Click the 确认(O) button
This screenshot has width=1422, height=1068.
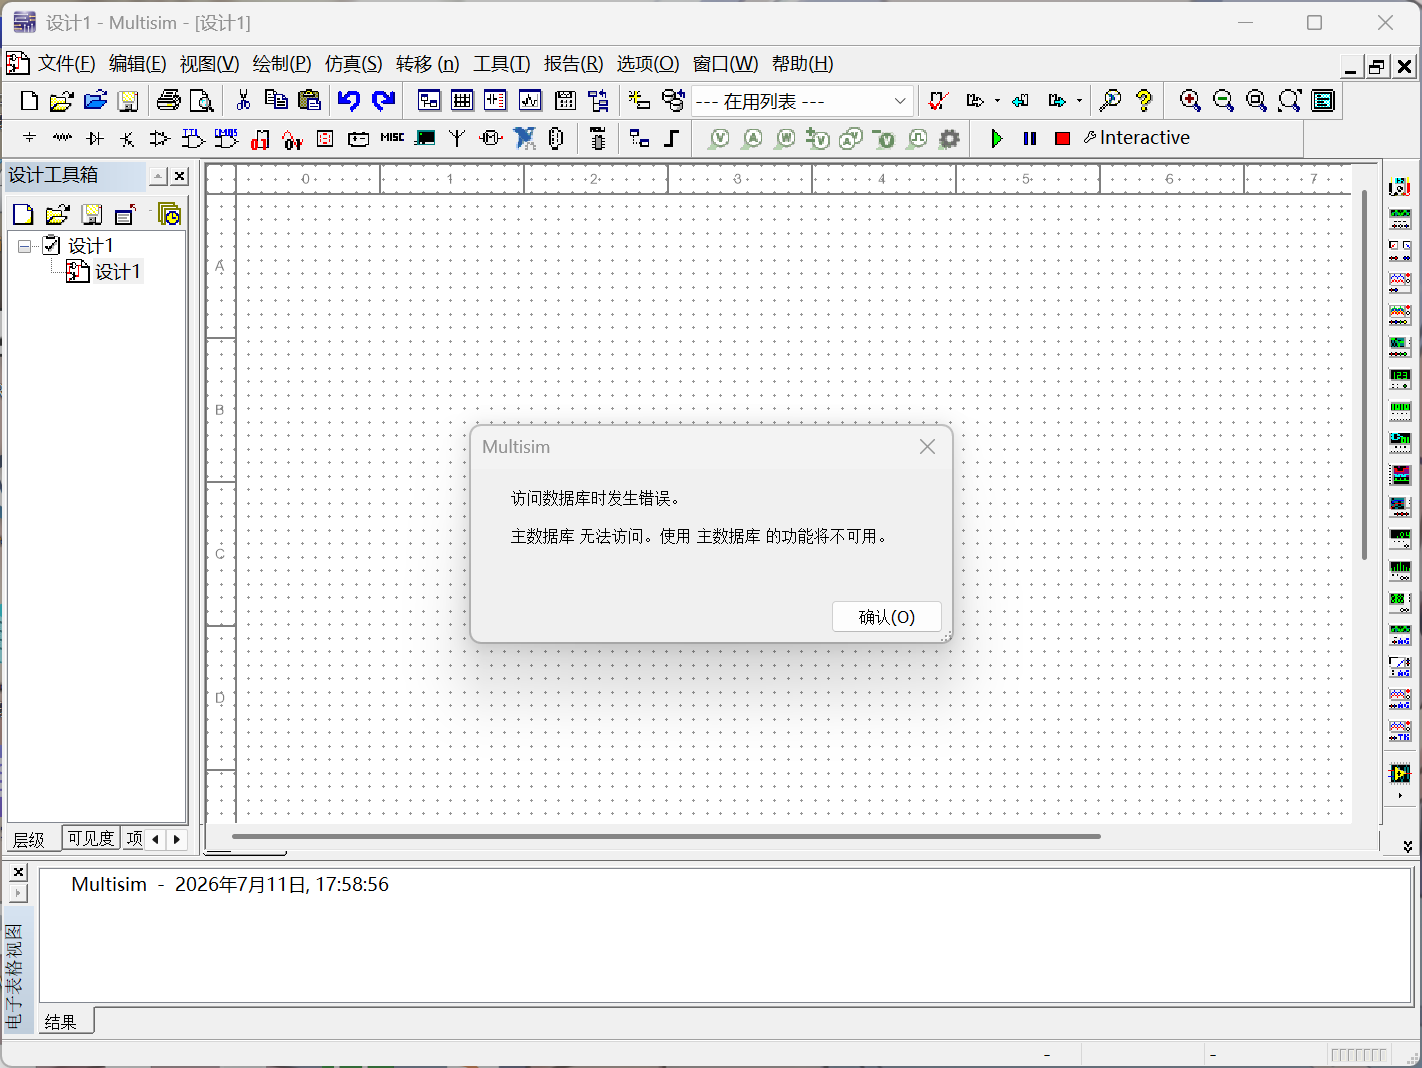tap(887, 617)
